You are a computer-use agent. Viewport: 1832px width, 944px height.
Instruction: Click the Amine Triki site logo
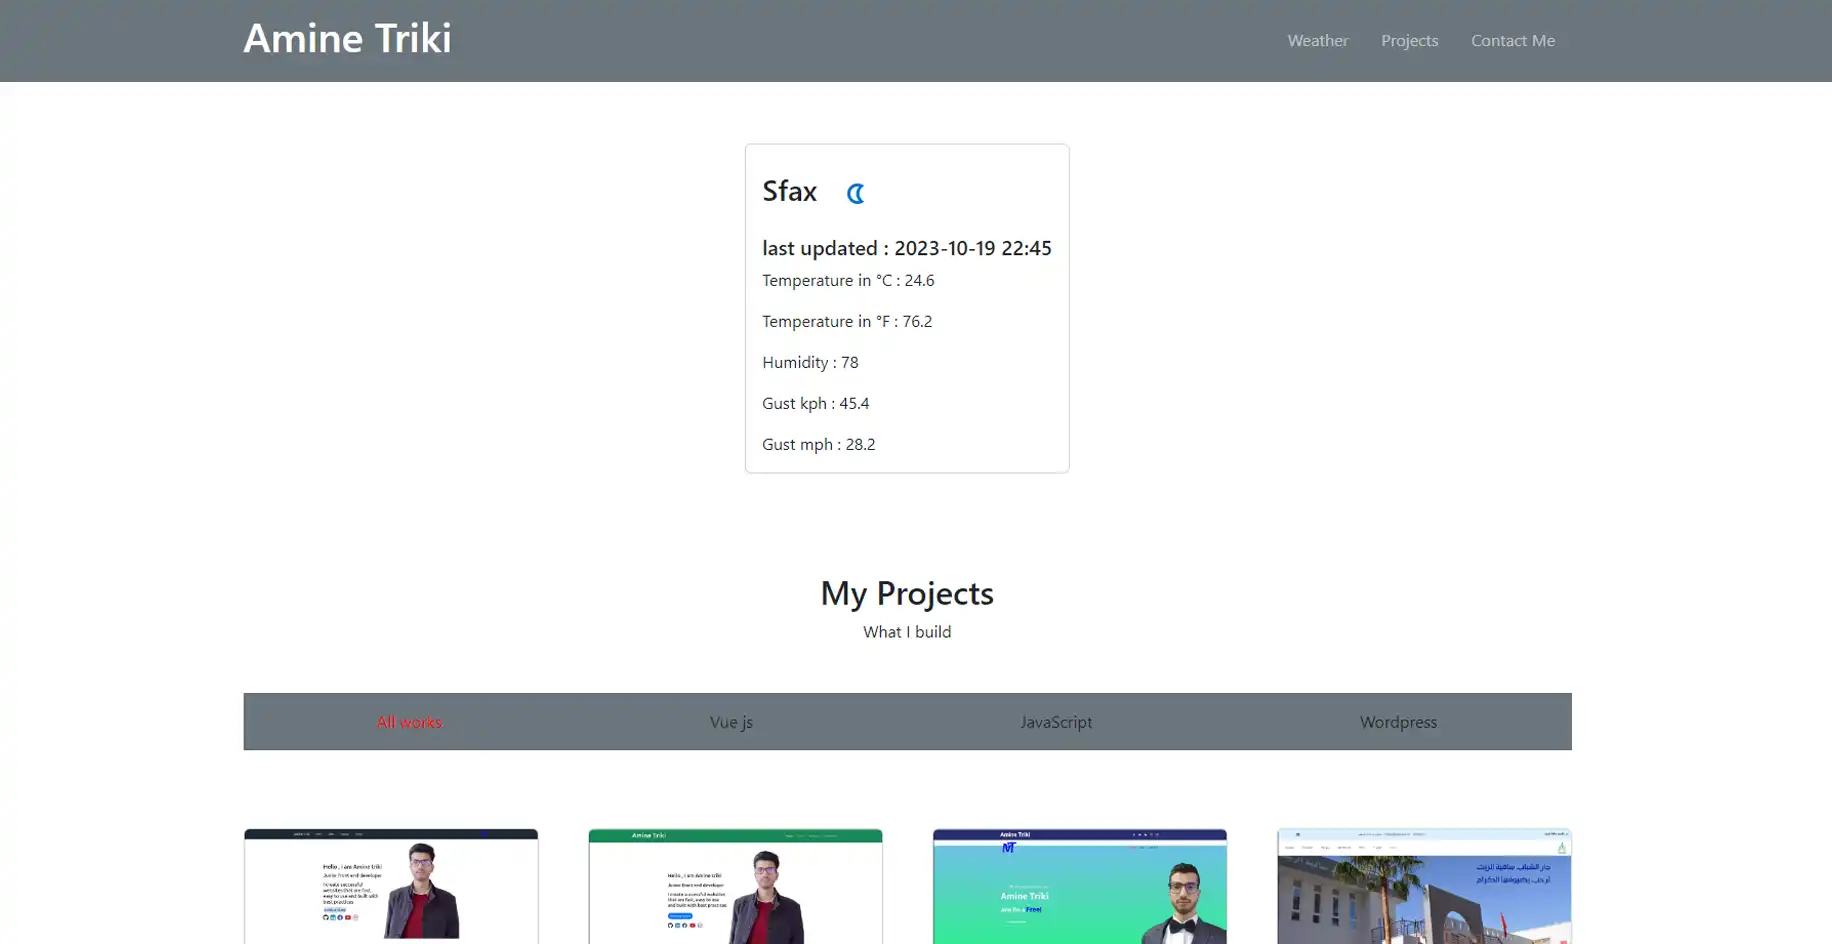tap(347, 39)
